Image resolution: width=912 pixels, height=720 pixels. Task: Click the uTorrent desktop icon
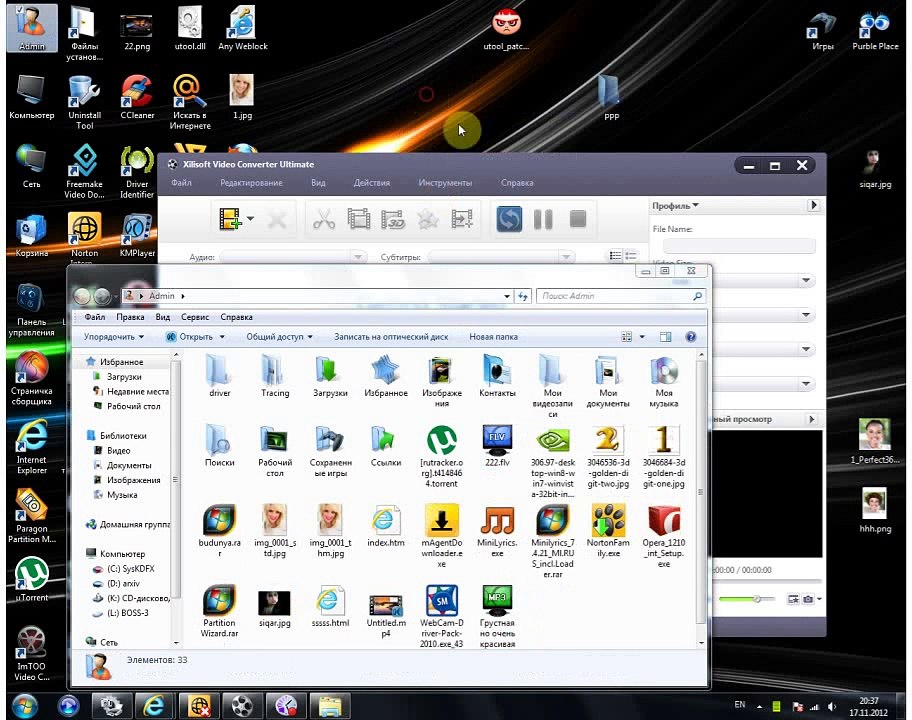point(31,579)
